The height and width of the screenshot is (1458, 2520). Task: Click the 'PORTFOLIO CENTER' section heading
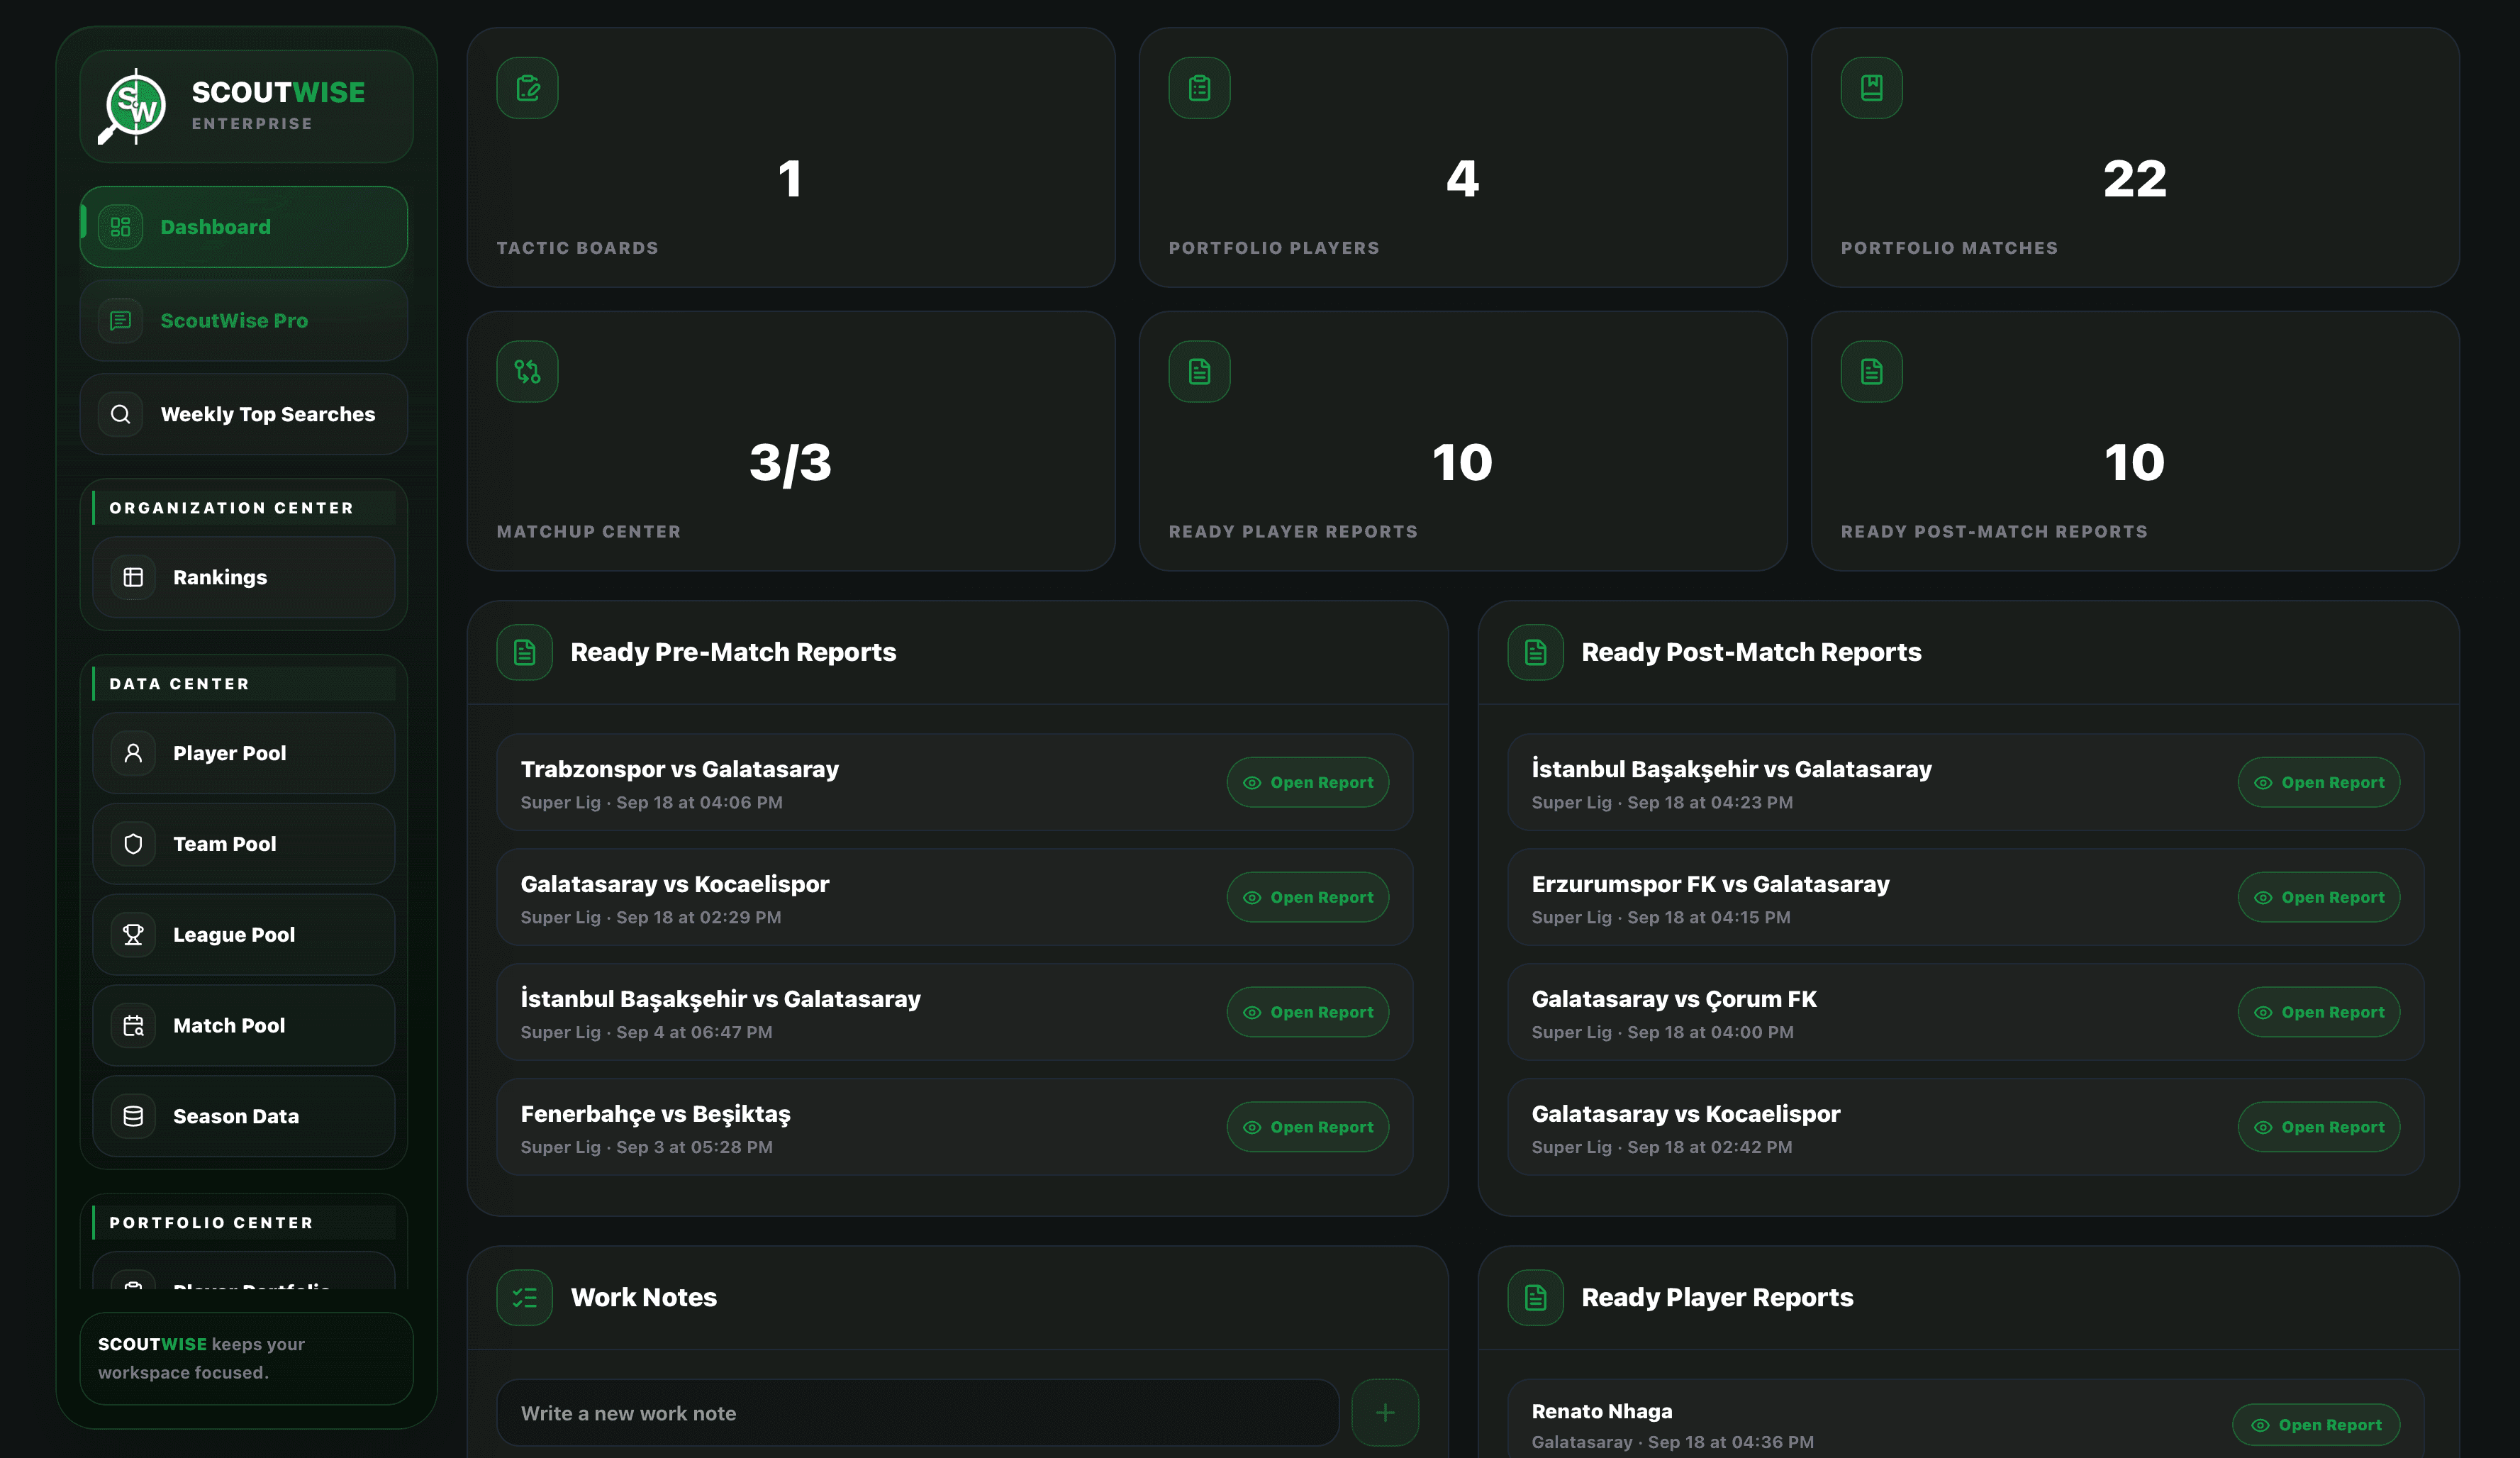pyautogui.click(x=211, y=1223)
